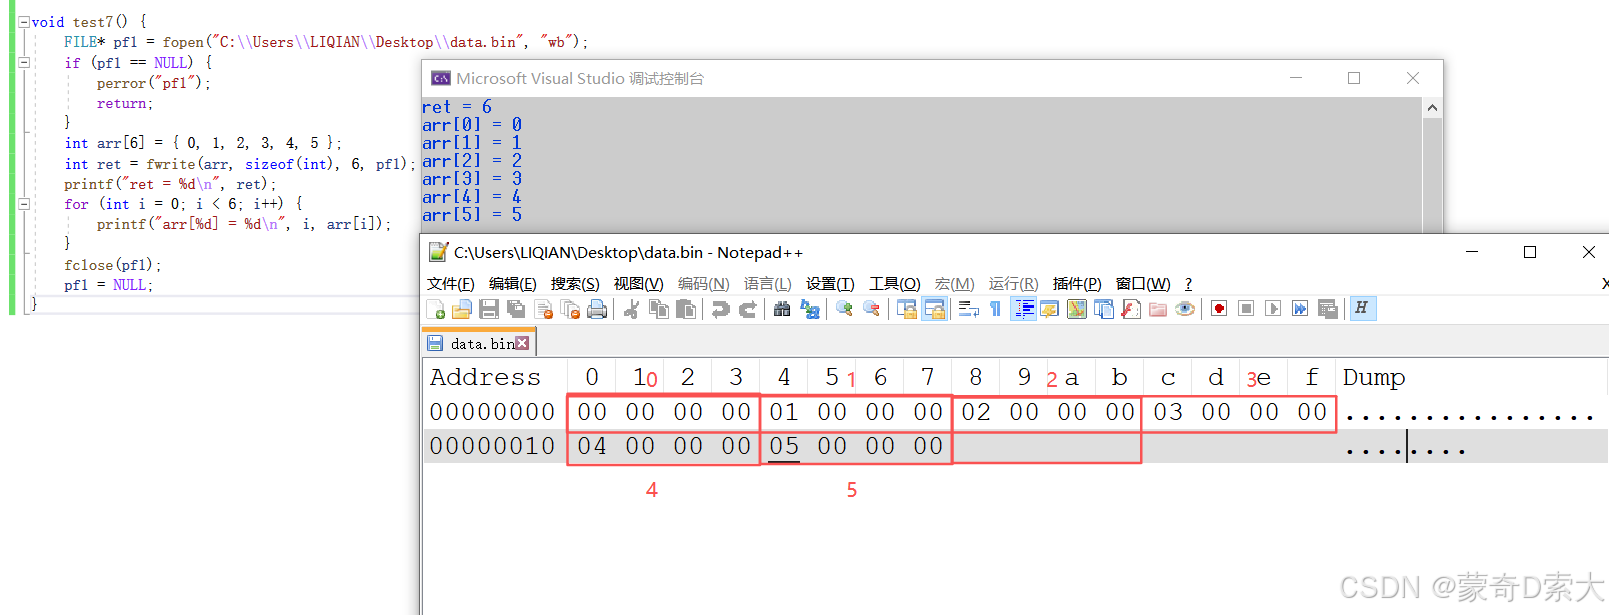The height and width of the screenshot is (615, 1609).
Task: Click the Copy icon in the toolbar
Action: click(658, 309)
